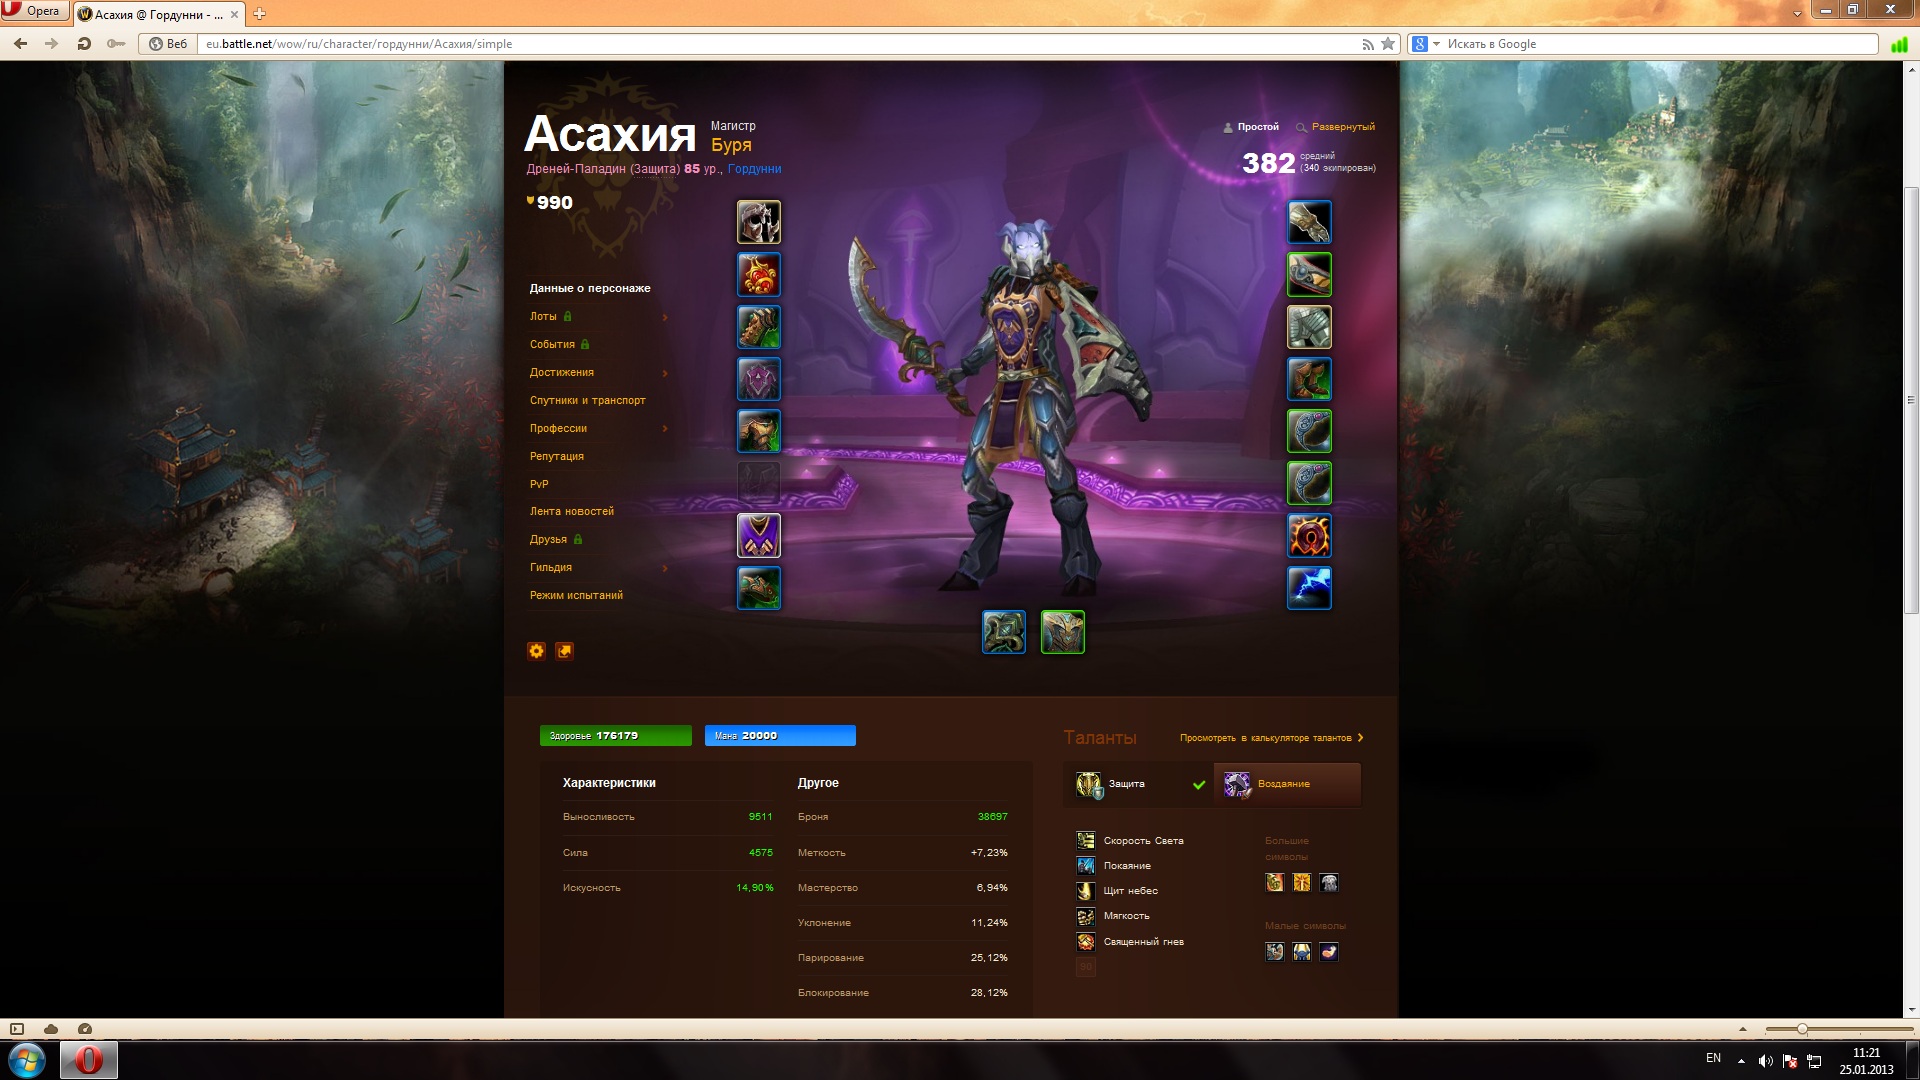Viewport: 1920px width, 1080px height.
Task: Inspect the purple tabard item icon
Action: click(759, 536)
